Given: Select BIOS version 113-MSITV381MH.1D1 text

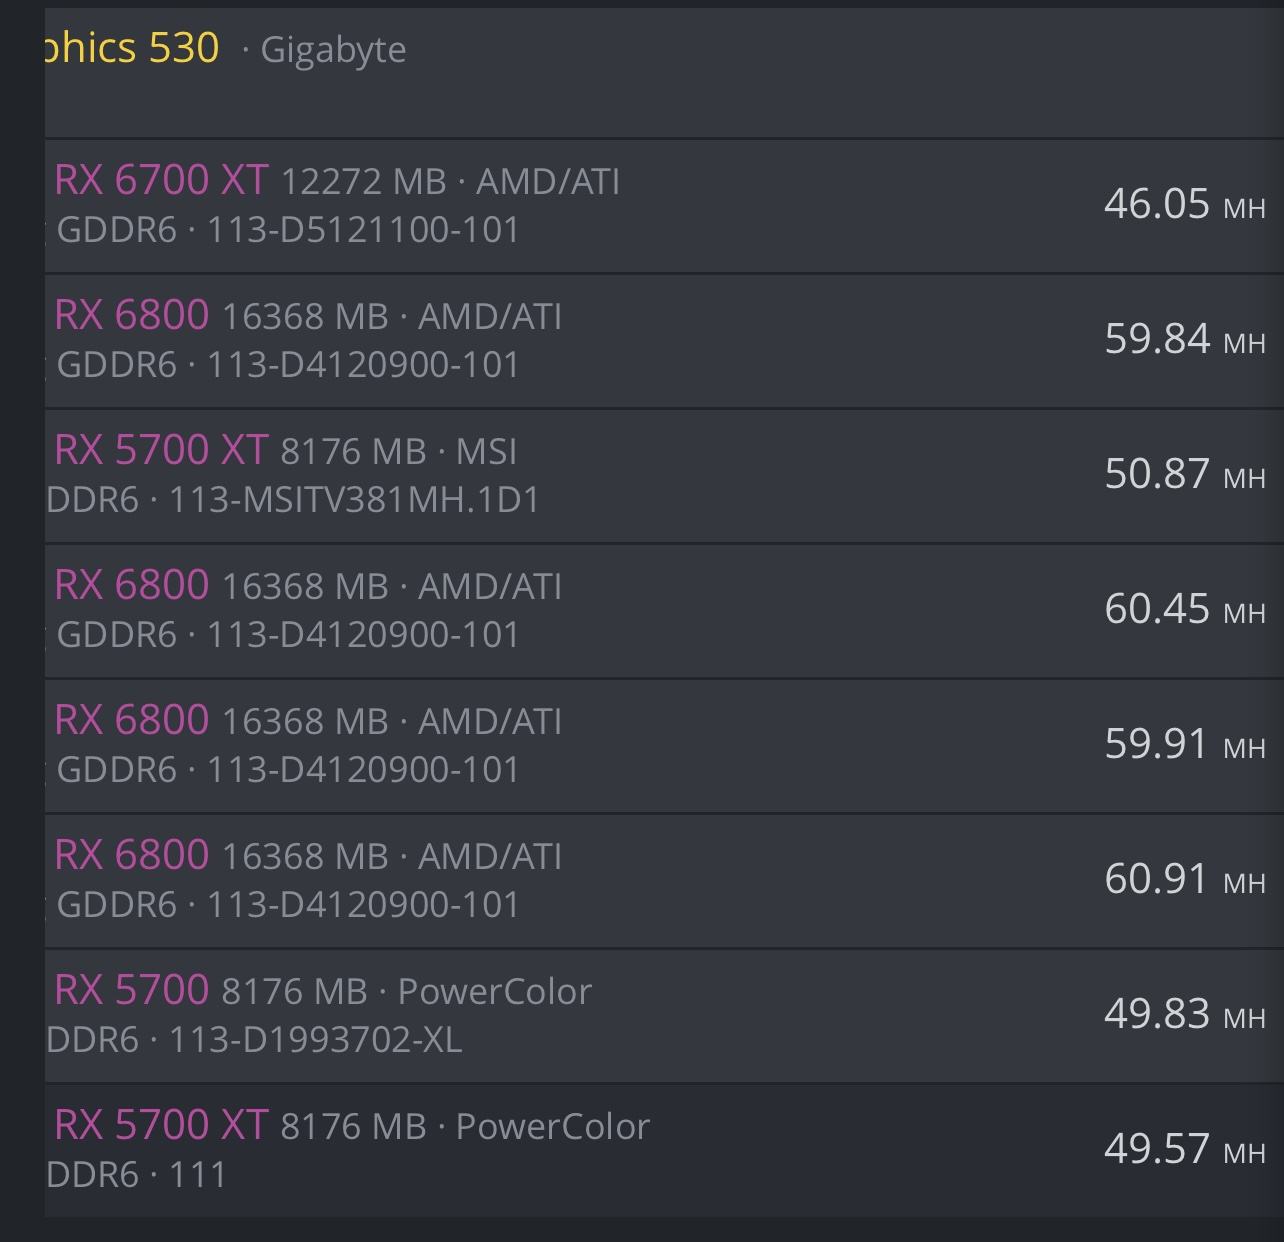Looking at the screenshot, I should click(354, 499).
